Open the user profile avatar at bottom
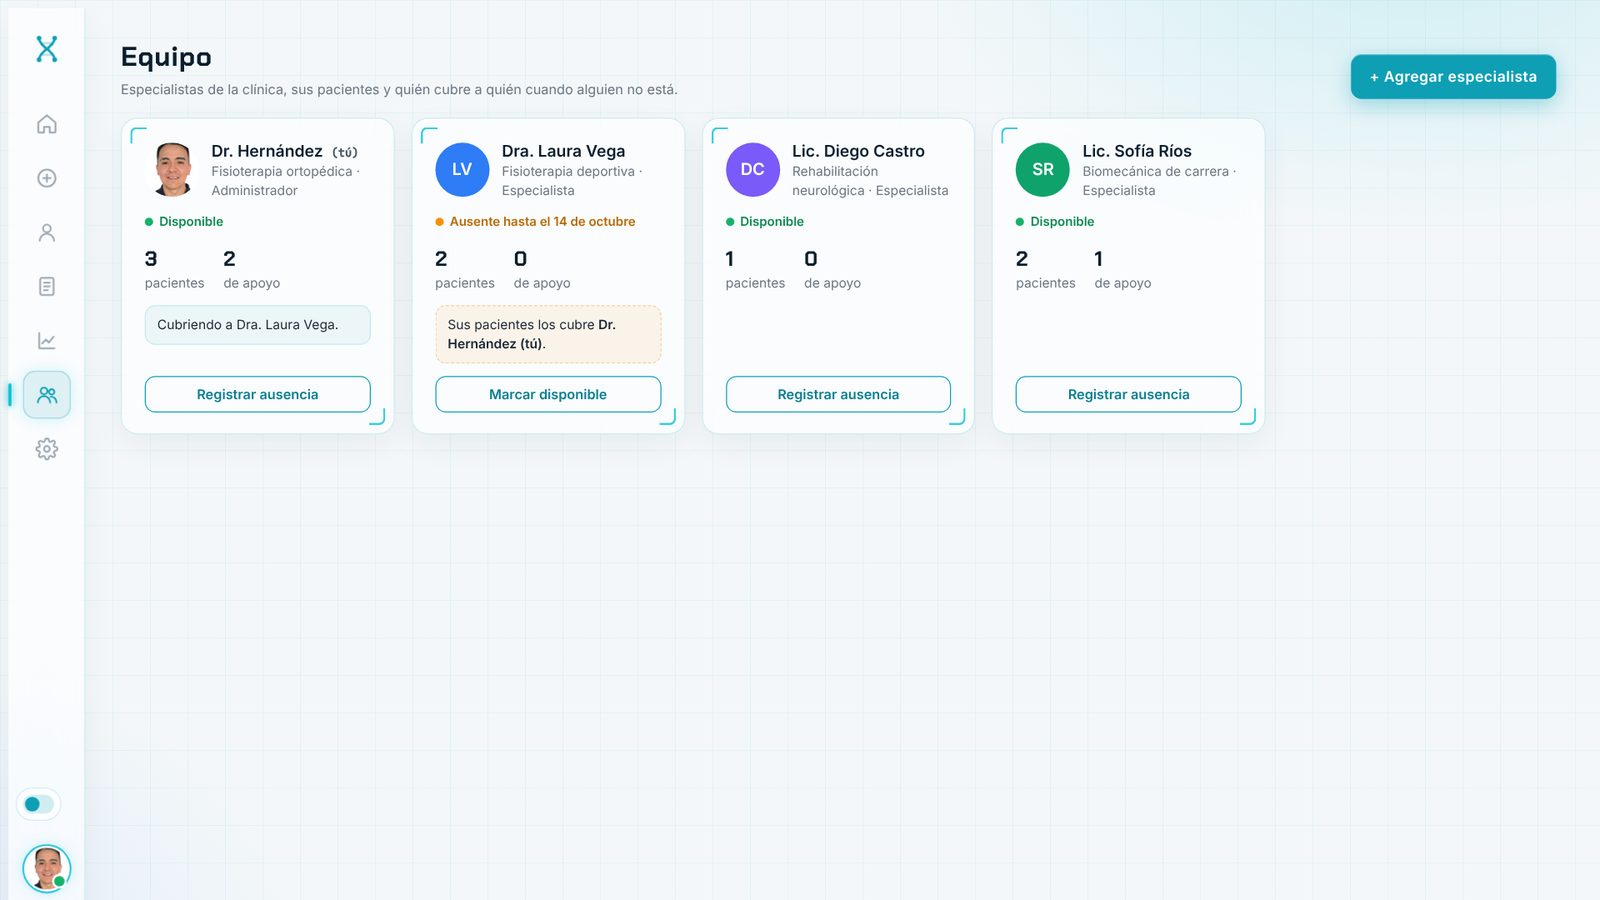Screen dimensions: 1600x900 47,868
